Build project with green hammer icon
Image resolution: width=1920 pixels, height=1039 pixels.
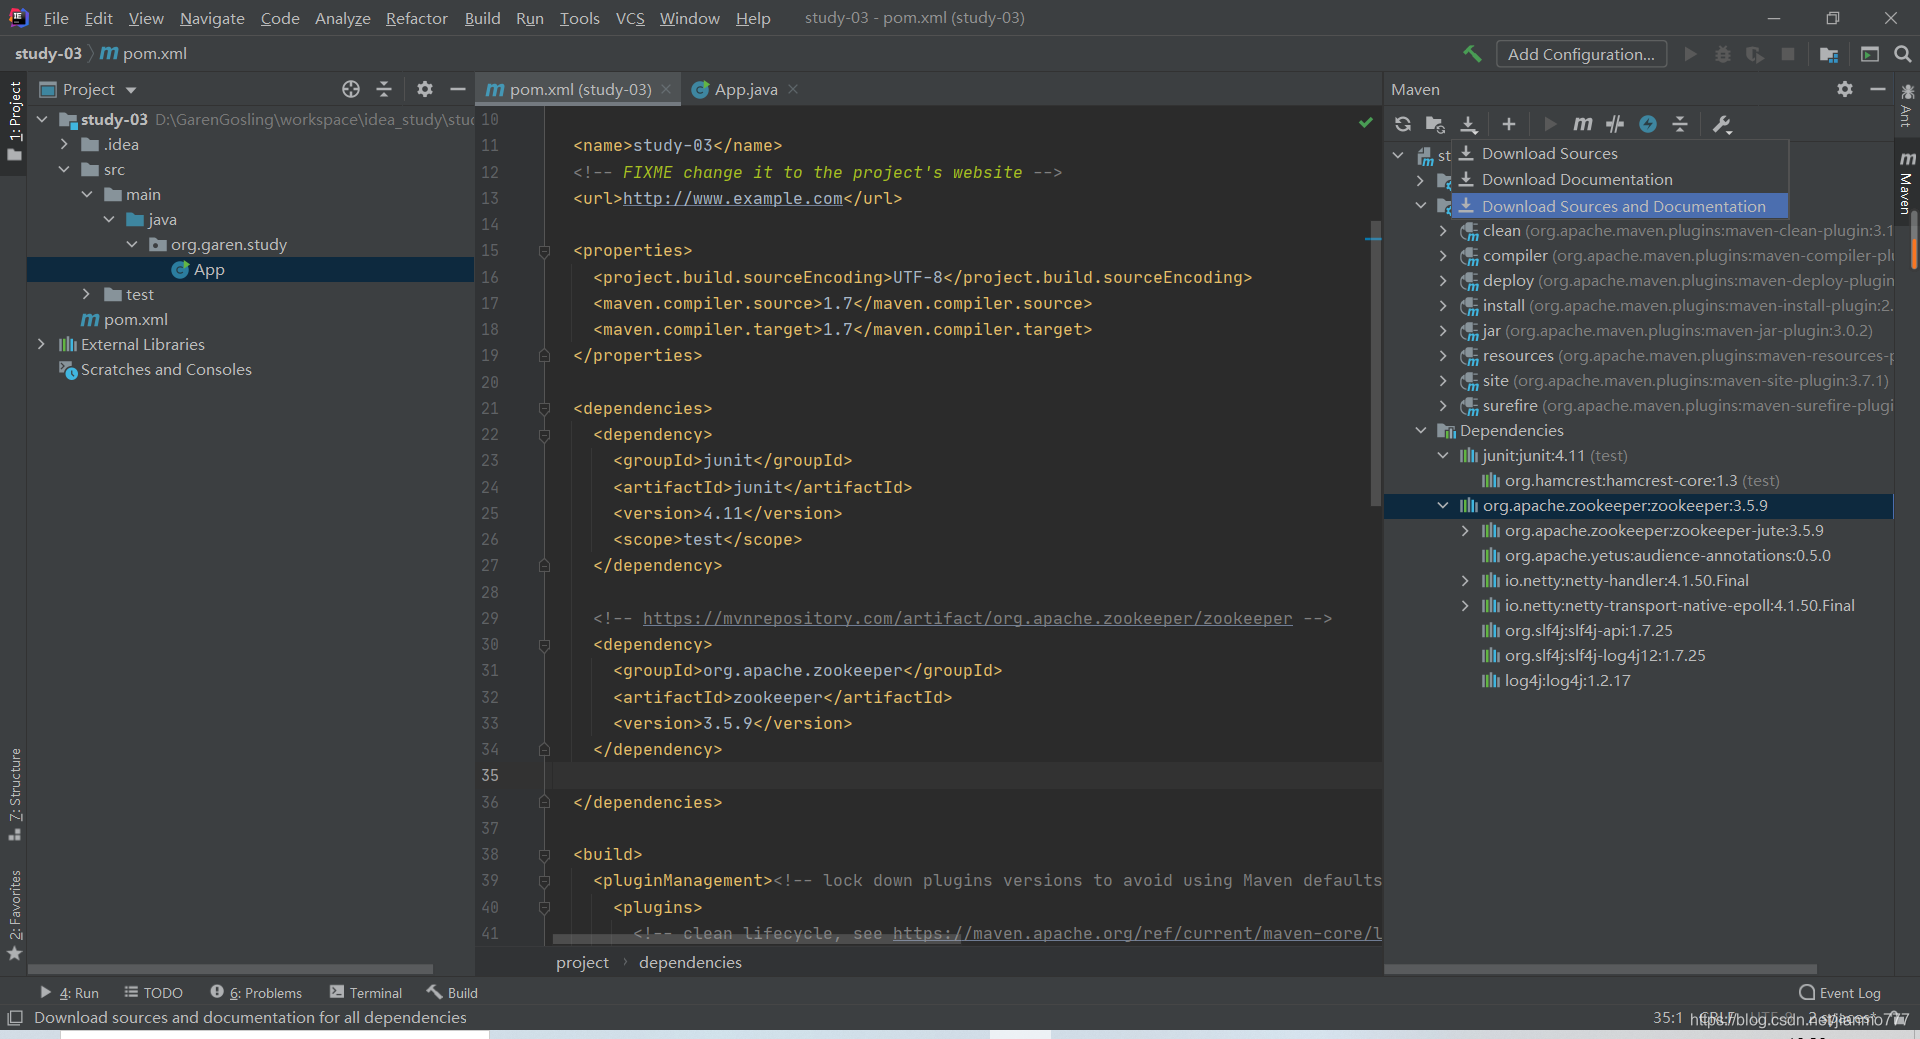tap(1473, 54)
